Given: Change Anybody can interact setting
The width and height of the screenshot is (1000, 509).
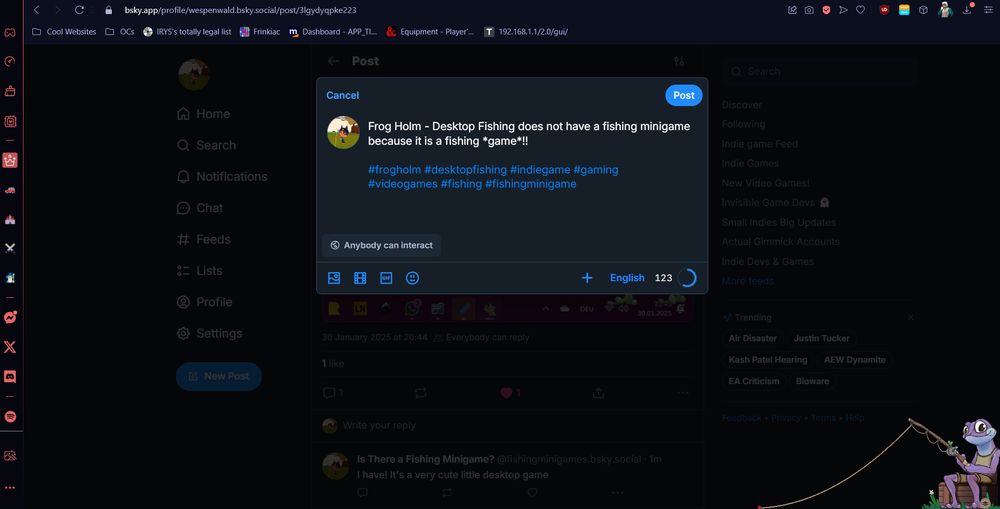Looking at the screenshot, I should 381,245.
